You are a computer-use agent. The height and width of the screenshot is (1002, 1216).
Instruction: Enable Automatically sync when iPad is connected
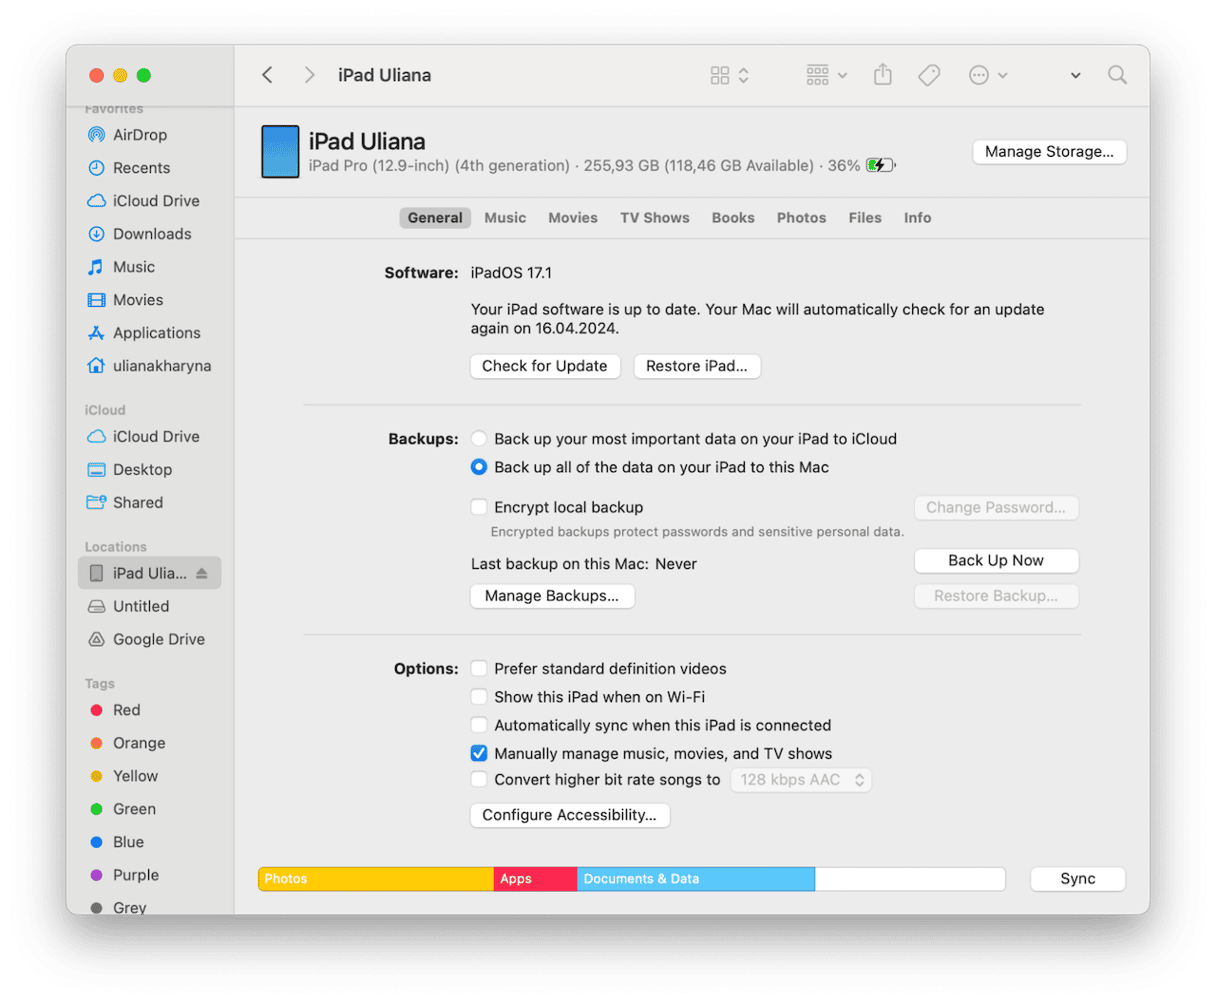(x=479, y=725)
